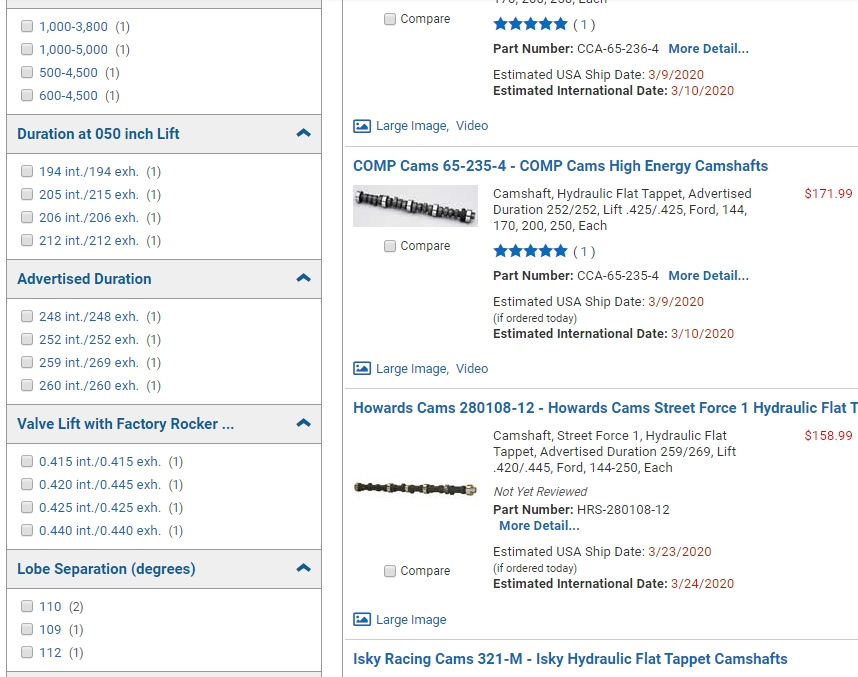Select 205 int./215 exh. duration filter

coord(27,194)
